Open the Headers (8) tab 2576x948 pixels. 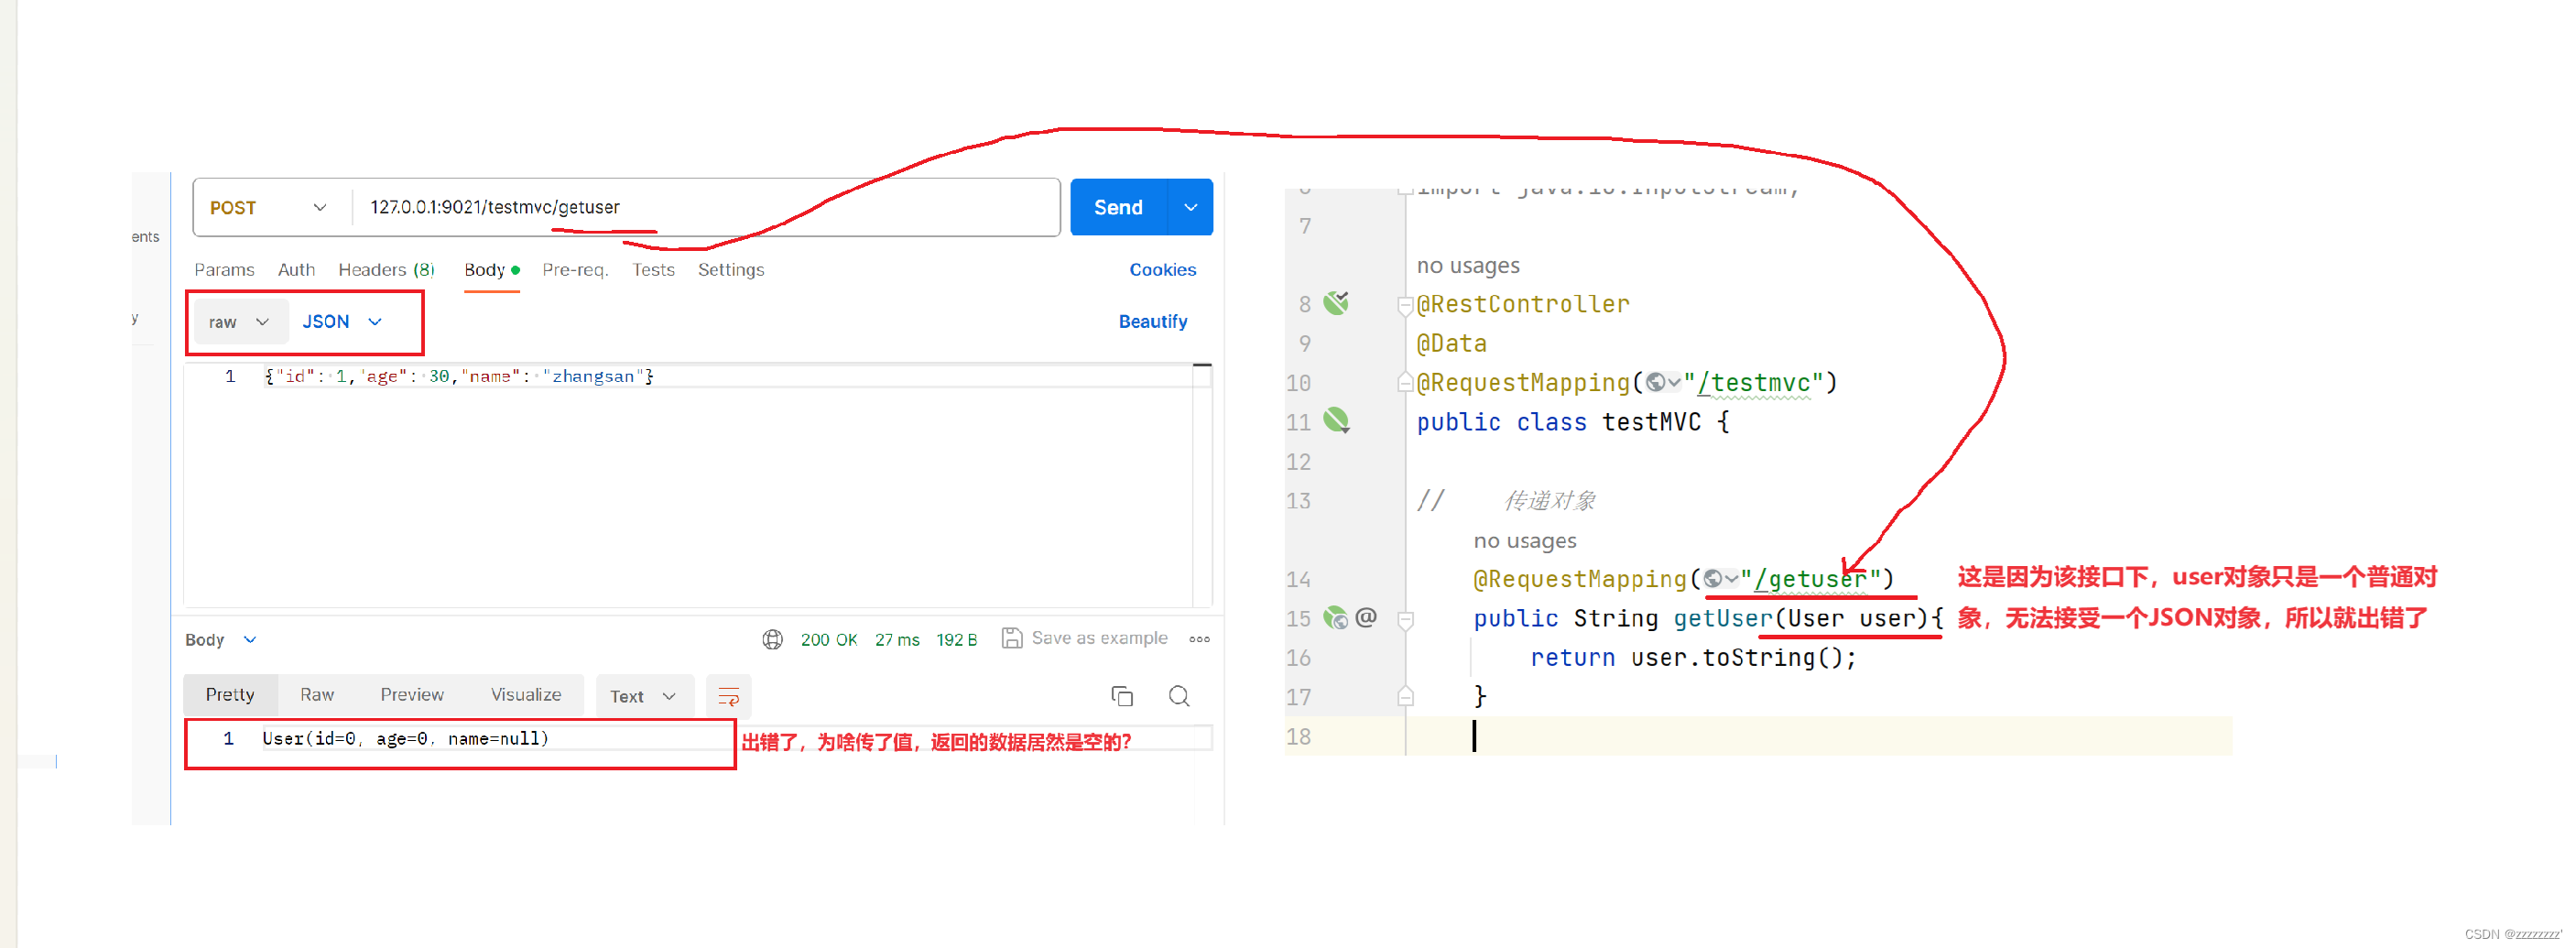click(x=386, y=270)
